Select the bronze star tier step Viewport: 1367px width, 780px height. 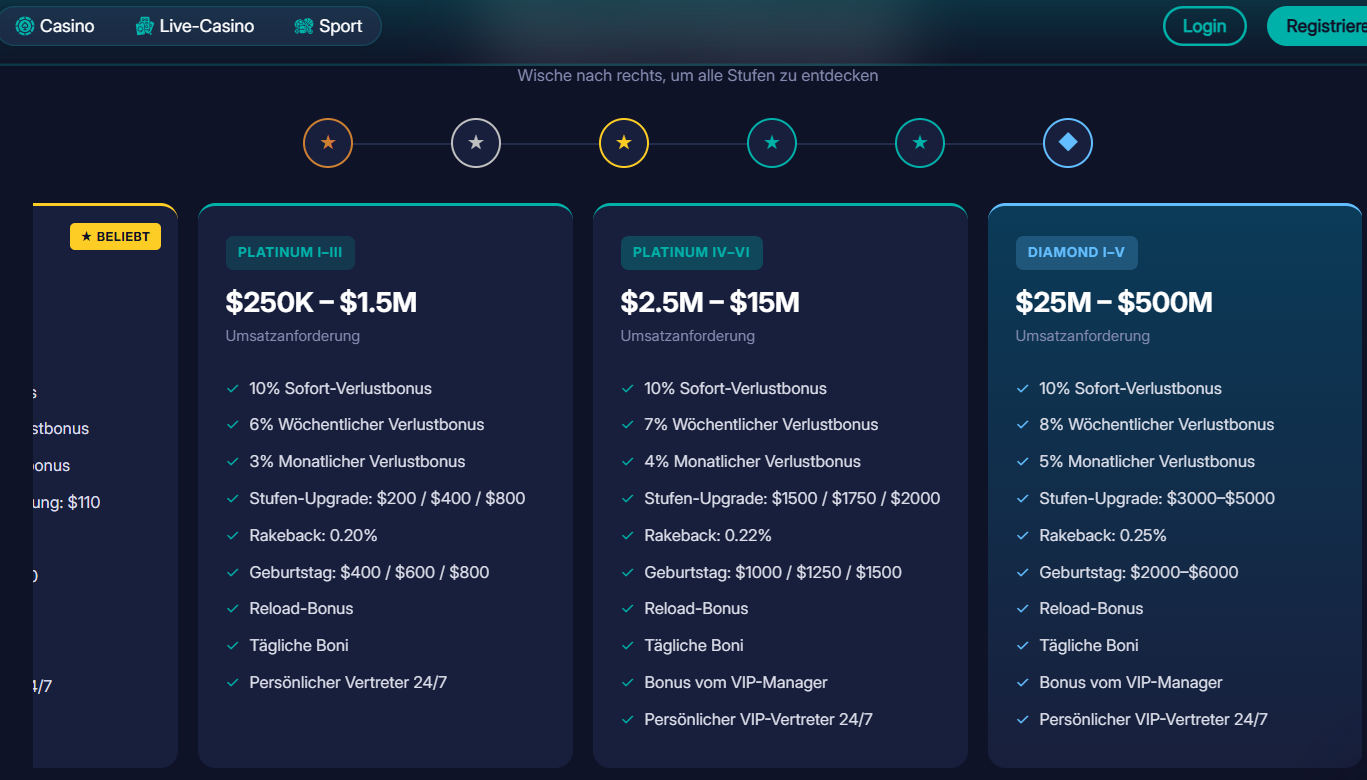tap(328, 143)
